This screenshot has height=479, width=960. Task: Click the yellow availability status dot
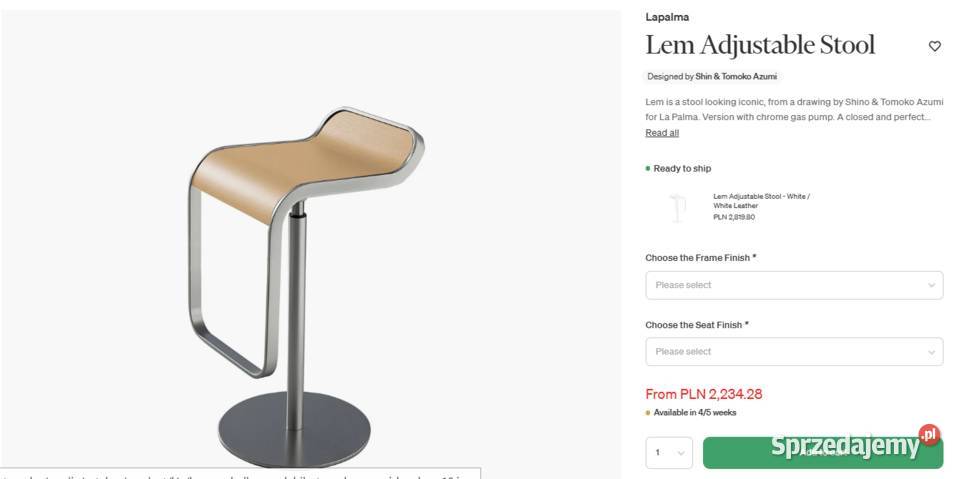click(x=648, y=413)
